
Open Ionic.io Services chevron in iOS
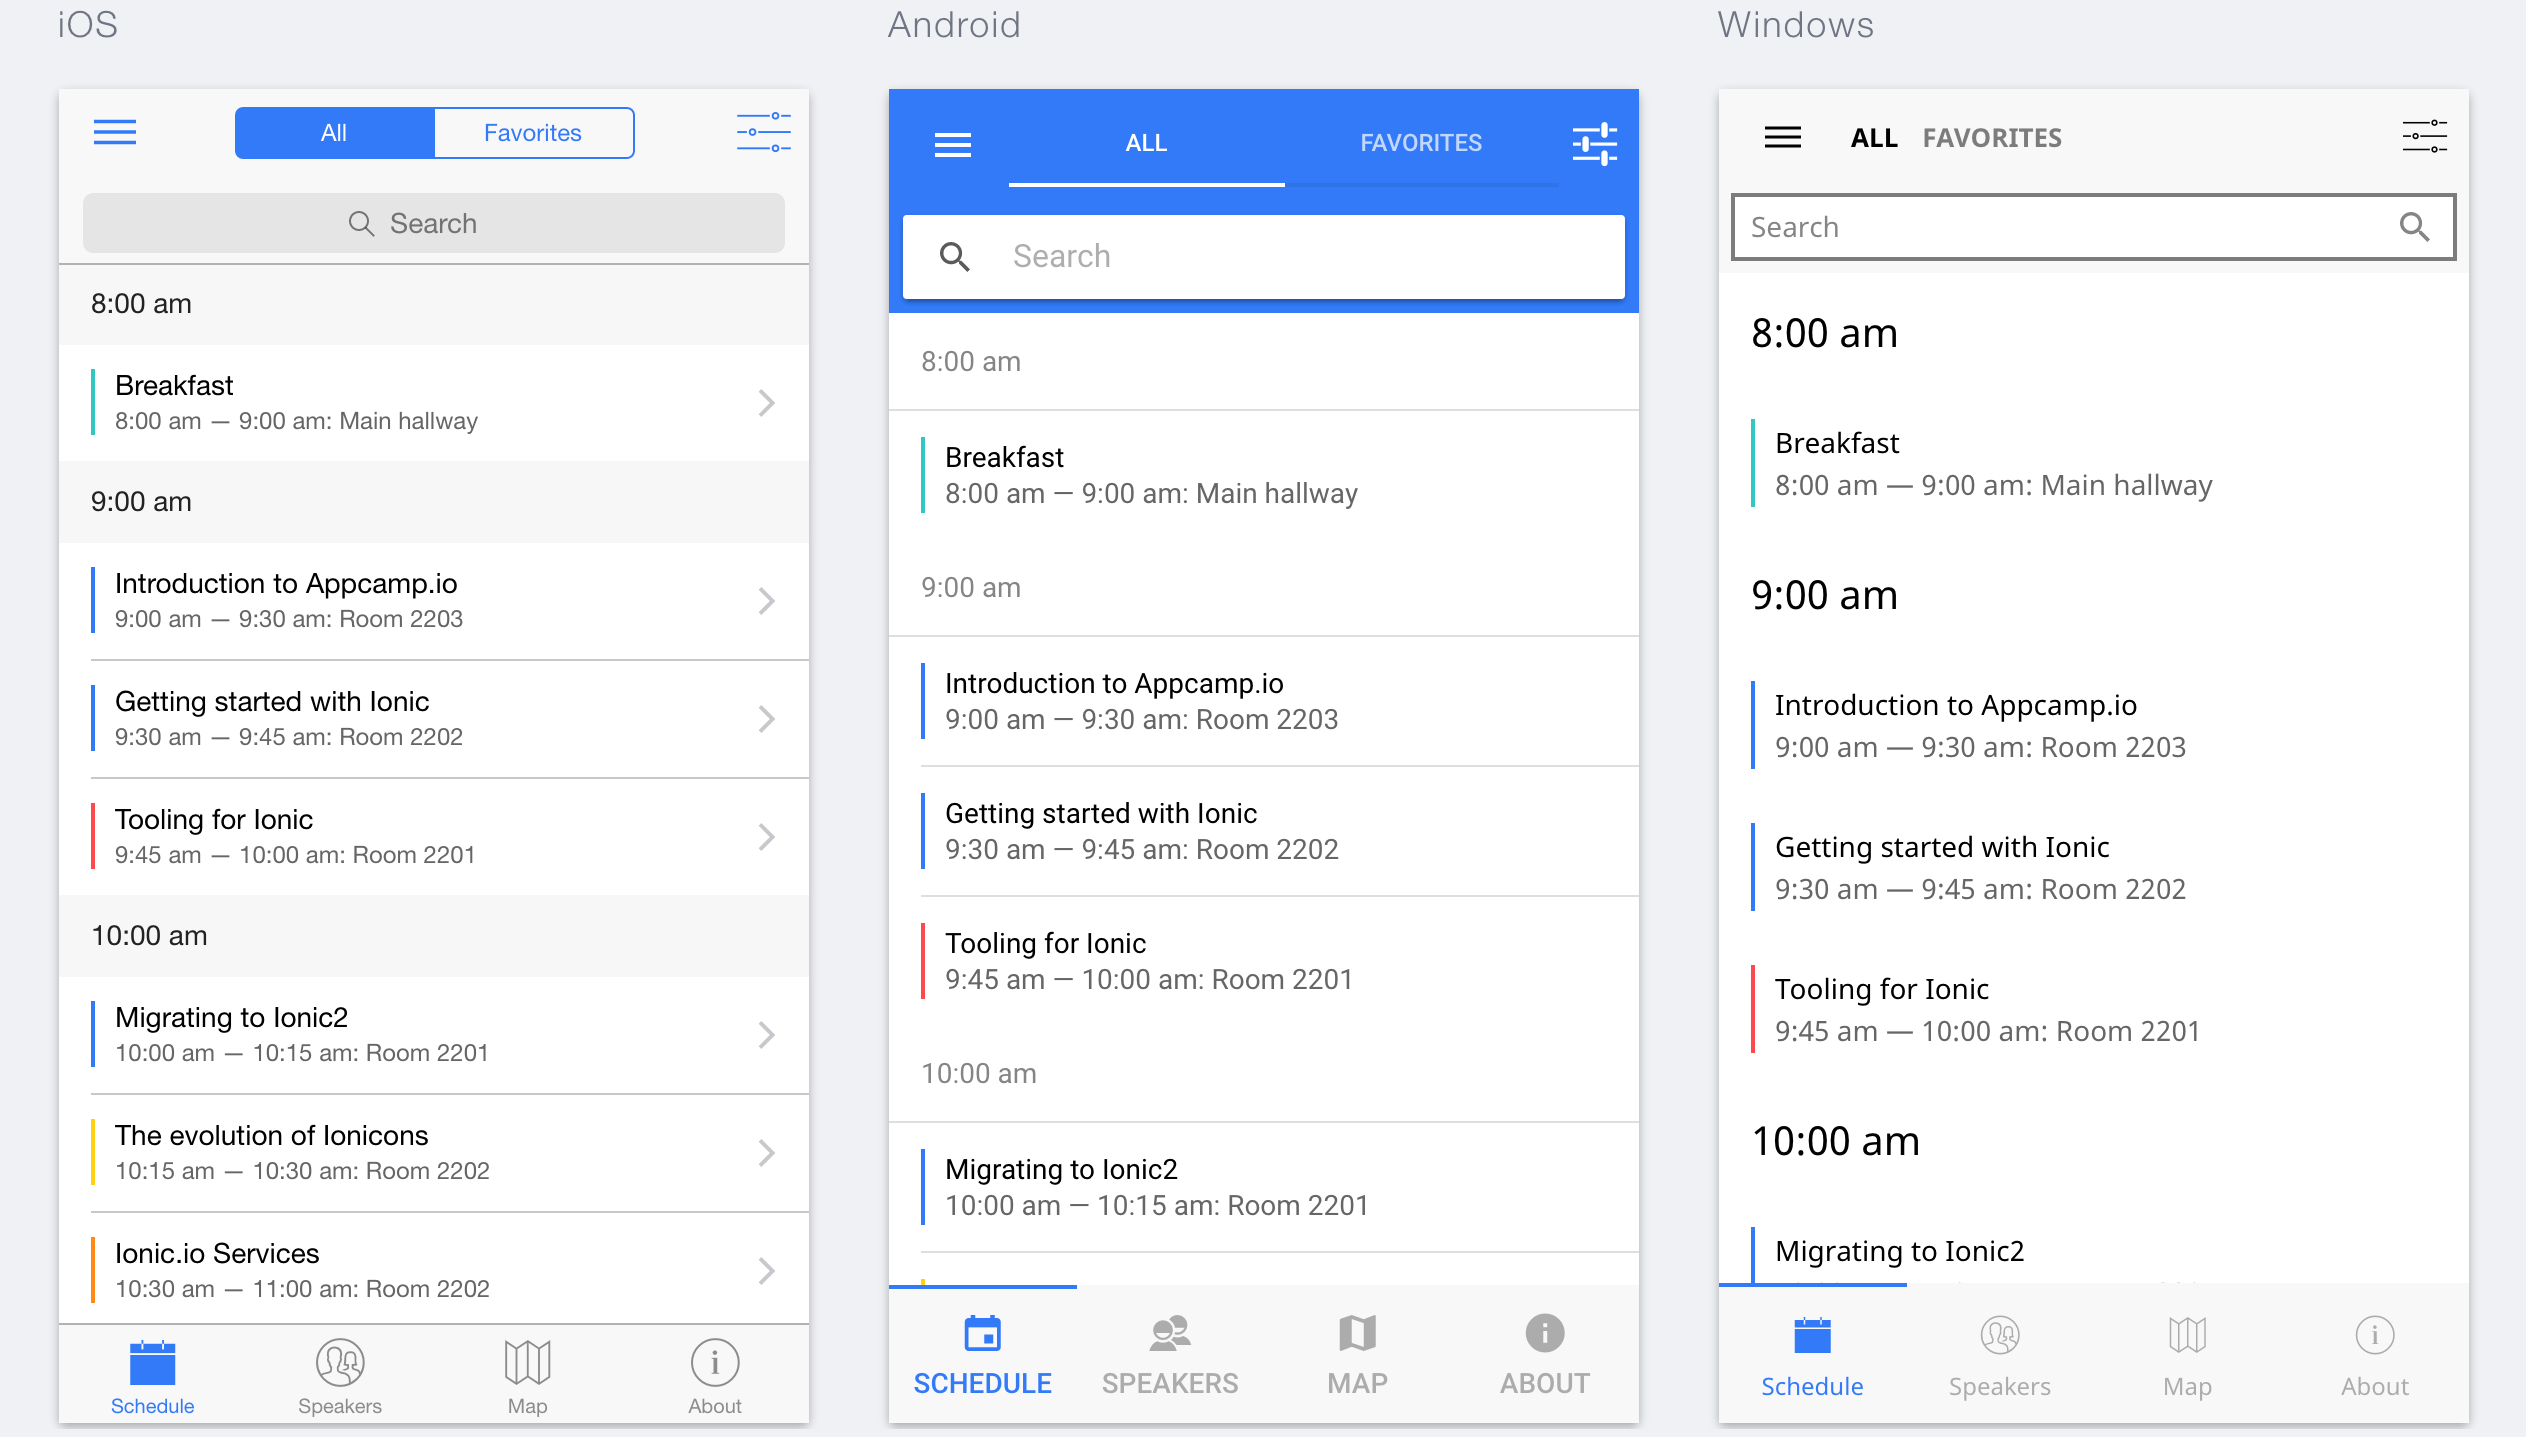[x=766, y=1271]
